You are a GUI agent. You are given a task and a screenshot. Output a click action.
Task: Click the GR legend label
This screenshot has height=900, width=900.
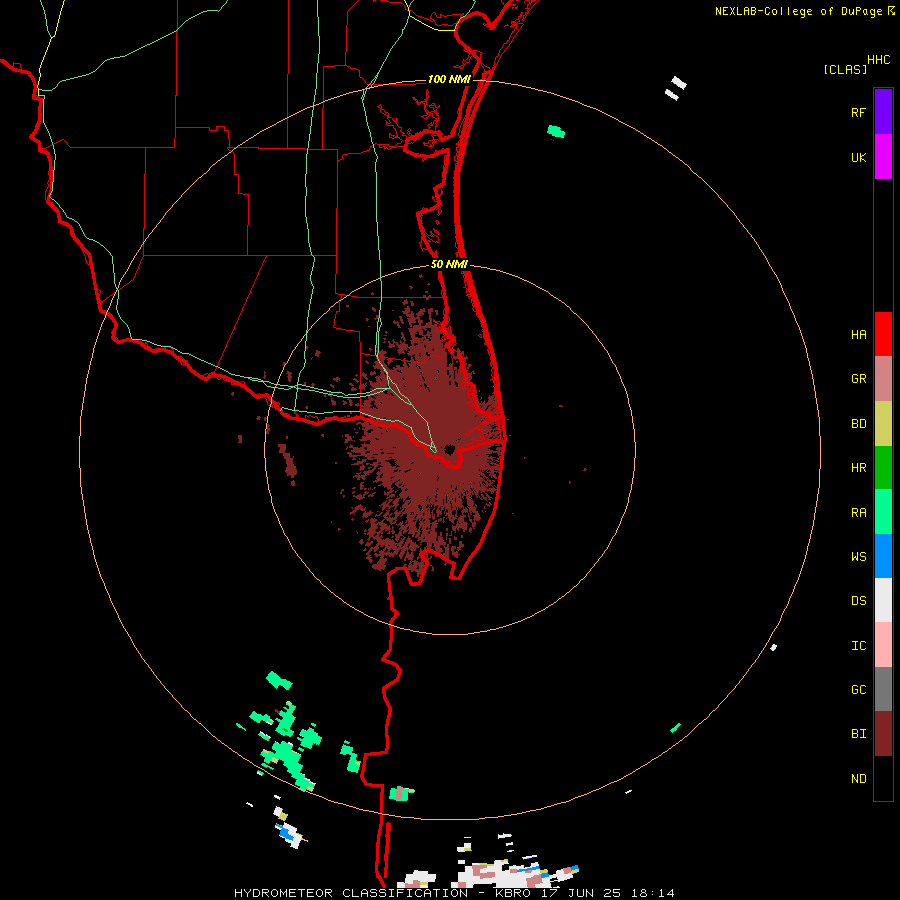pos(858,379)
